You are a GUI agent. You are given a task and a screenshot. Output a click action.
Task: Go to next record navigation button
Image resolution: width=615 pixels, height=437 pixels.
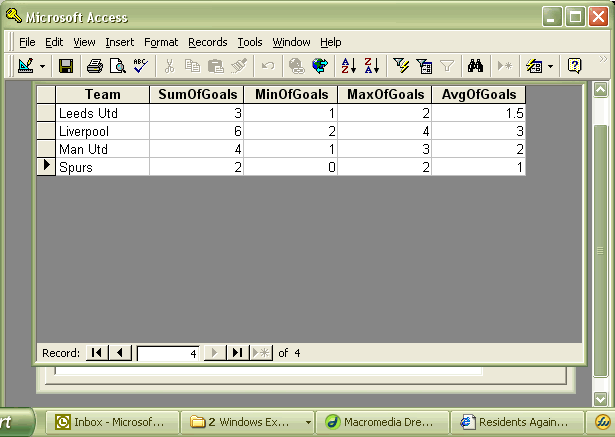pos(215,353)
